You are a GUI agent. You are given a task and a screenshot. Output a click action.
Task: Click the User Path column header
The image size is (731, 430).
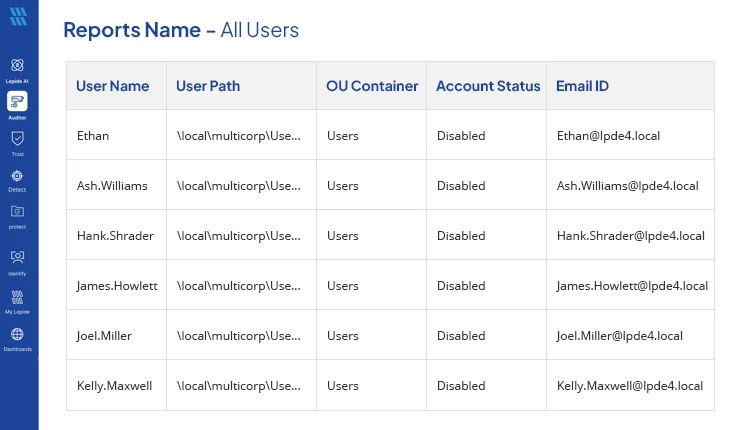[208, 86]
